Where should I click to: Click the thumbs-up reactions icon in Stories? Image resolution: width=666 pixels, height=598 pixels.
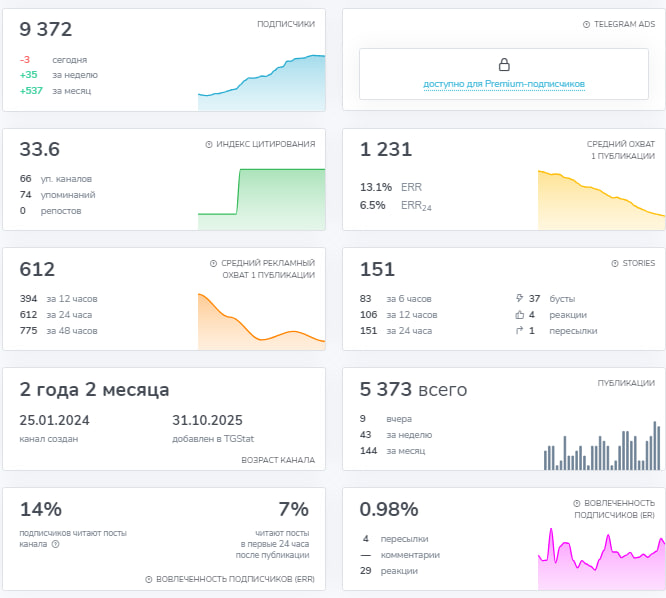(518, 315)
